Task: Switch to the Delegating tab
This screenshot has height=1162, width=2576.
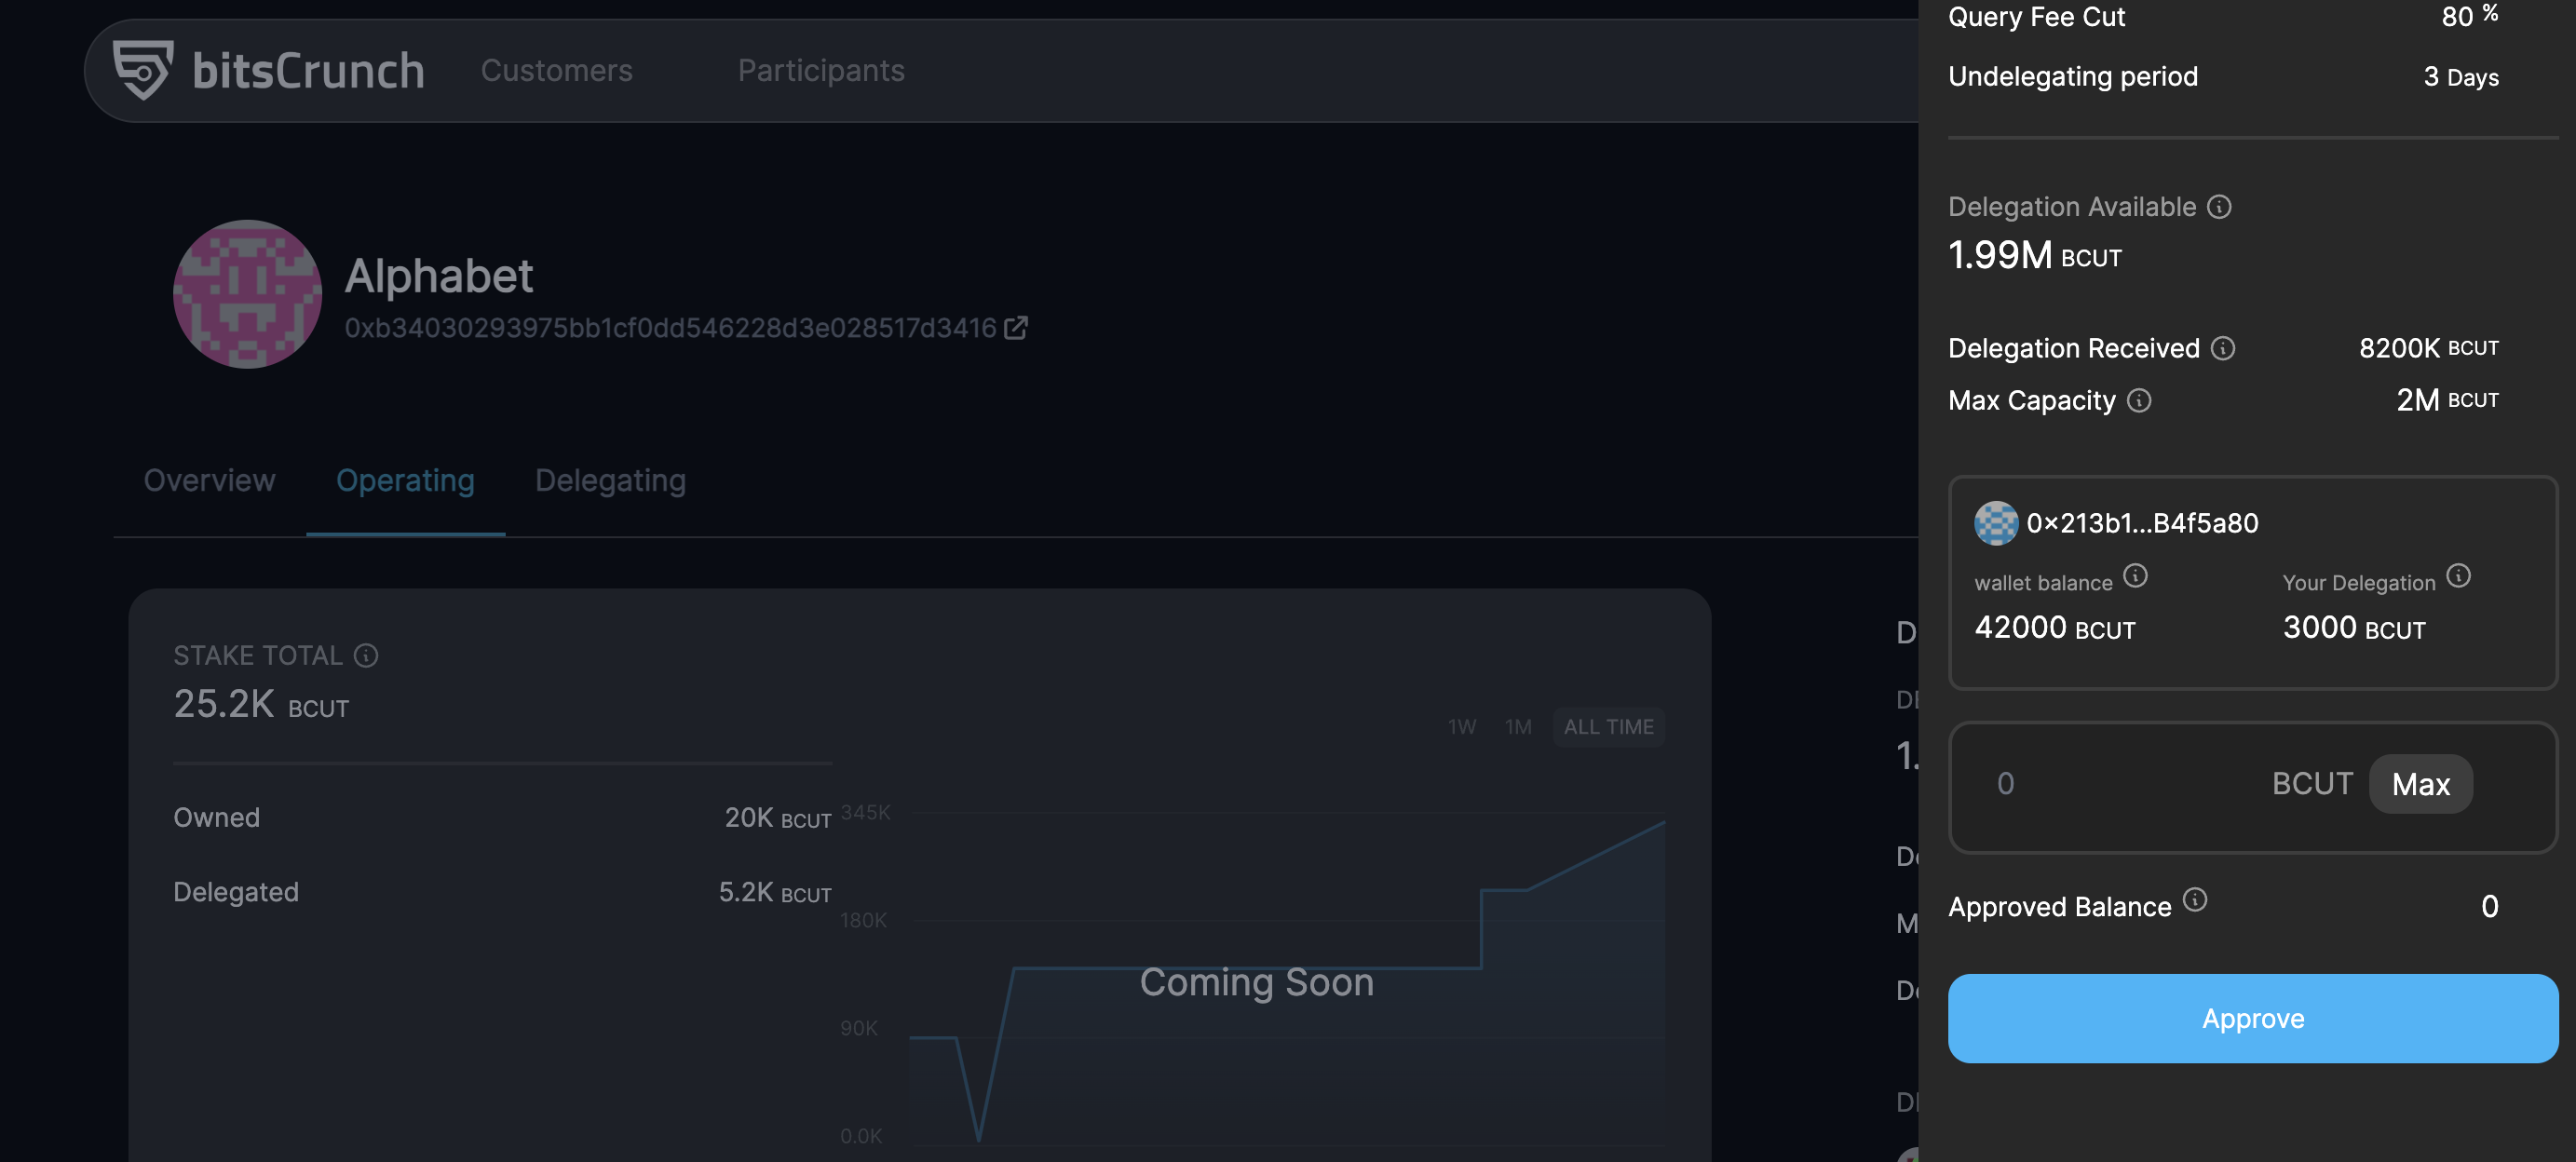Action: [611, 480]
